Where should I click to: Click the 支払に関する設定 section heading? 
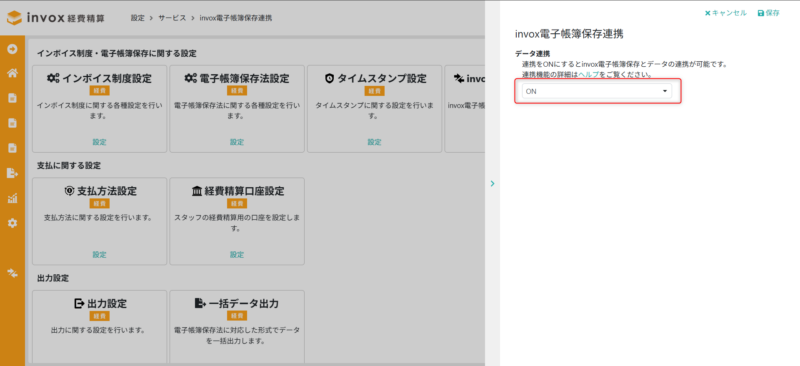(x=69, y=166)
